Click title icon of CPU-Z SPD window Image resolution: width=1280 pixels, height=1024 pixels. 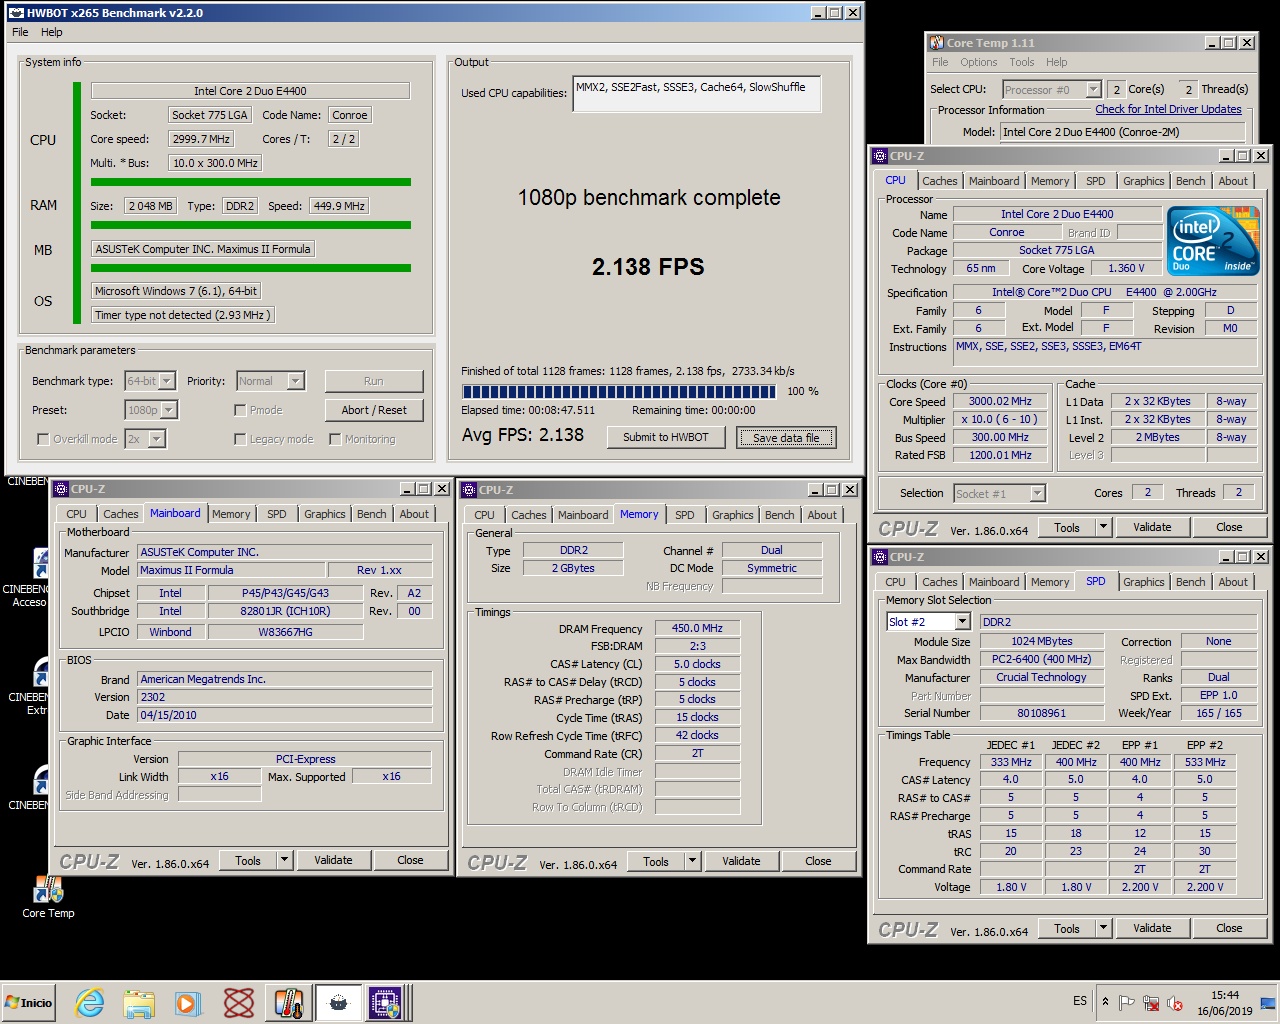click(x=881, y=557)
